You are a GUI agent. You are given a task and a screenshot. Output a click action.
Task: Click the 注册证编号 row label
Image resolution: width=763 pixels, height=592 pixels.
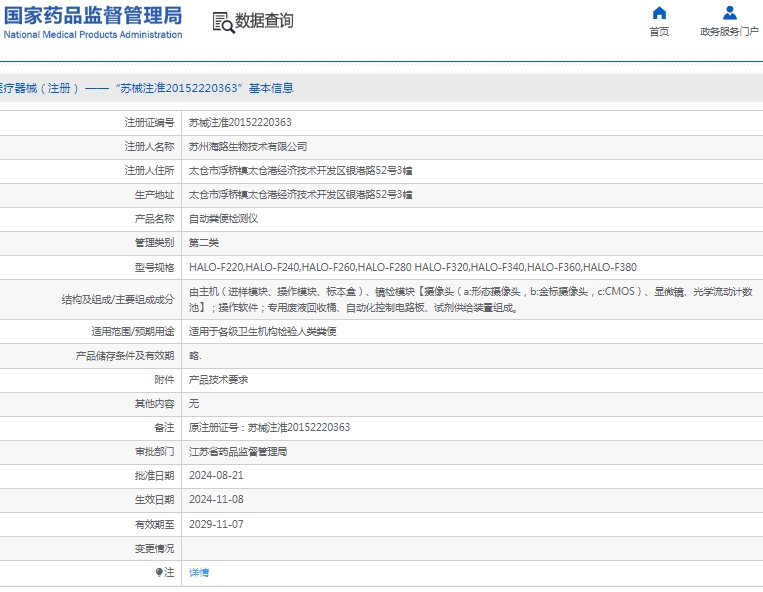149,123
